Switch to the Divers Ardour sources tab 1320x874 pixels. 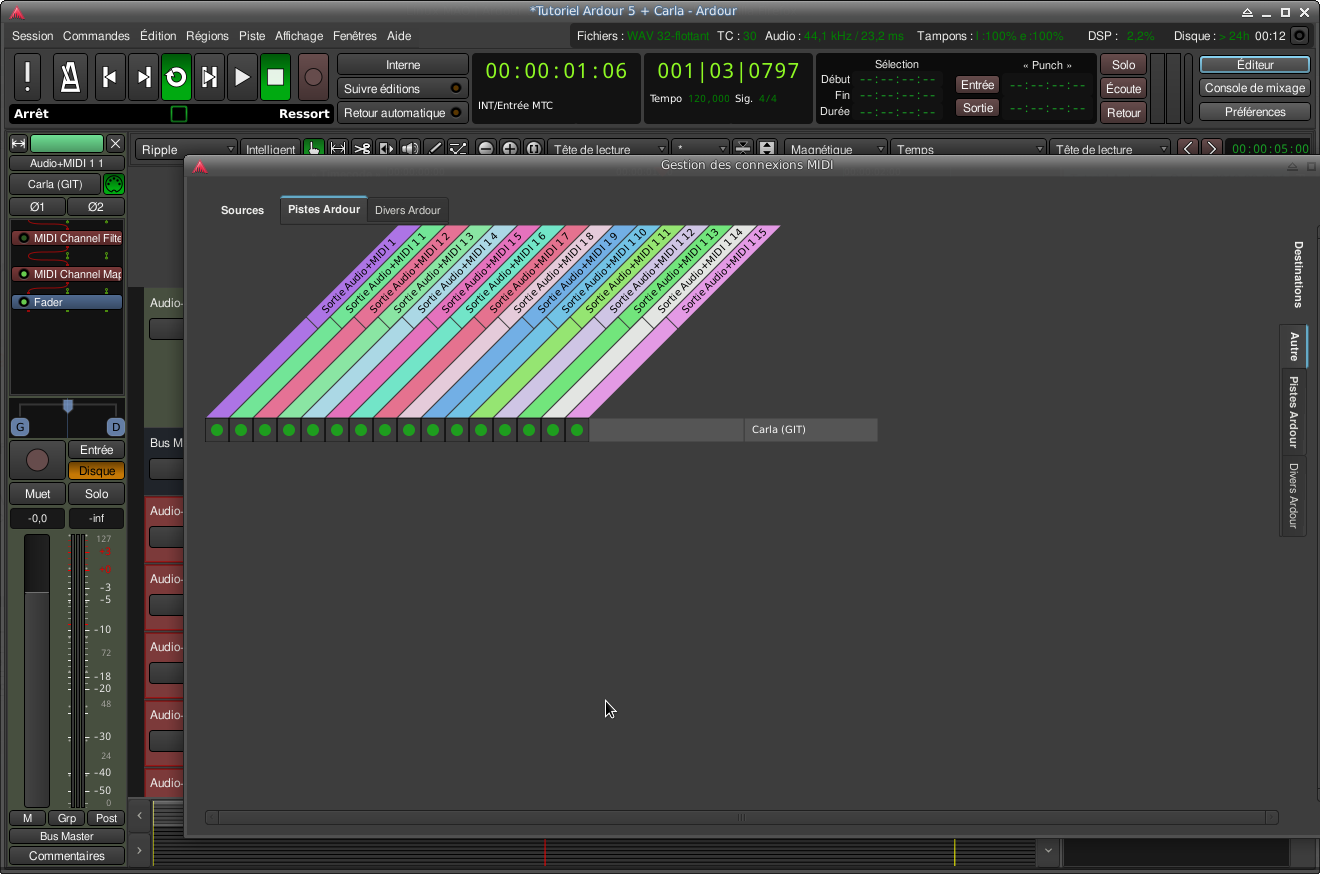pos(408,210)
